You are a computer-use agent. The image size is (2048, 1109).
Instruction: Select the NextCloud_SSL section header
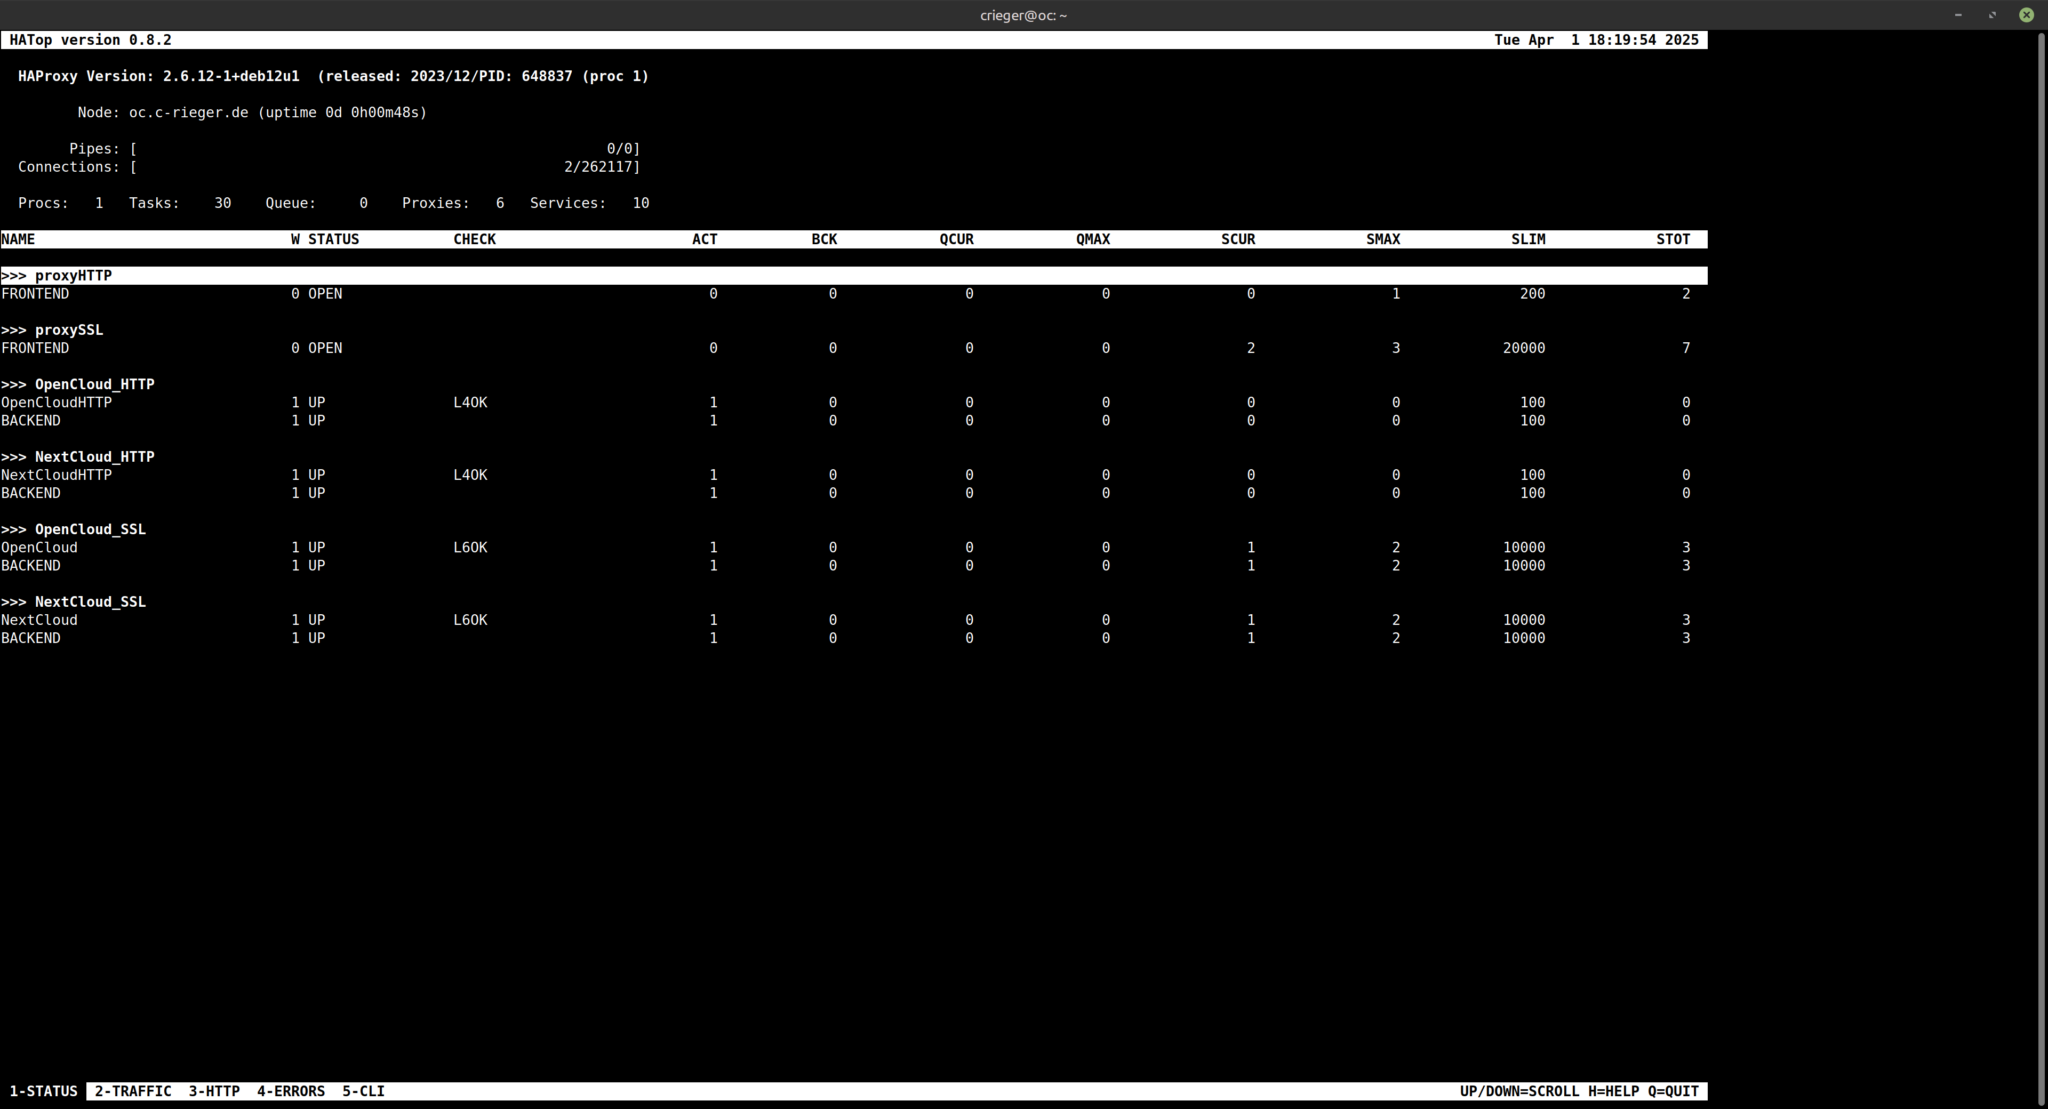[x=74, y=601]
